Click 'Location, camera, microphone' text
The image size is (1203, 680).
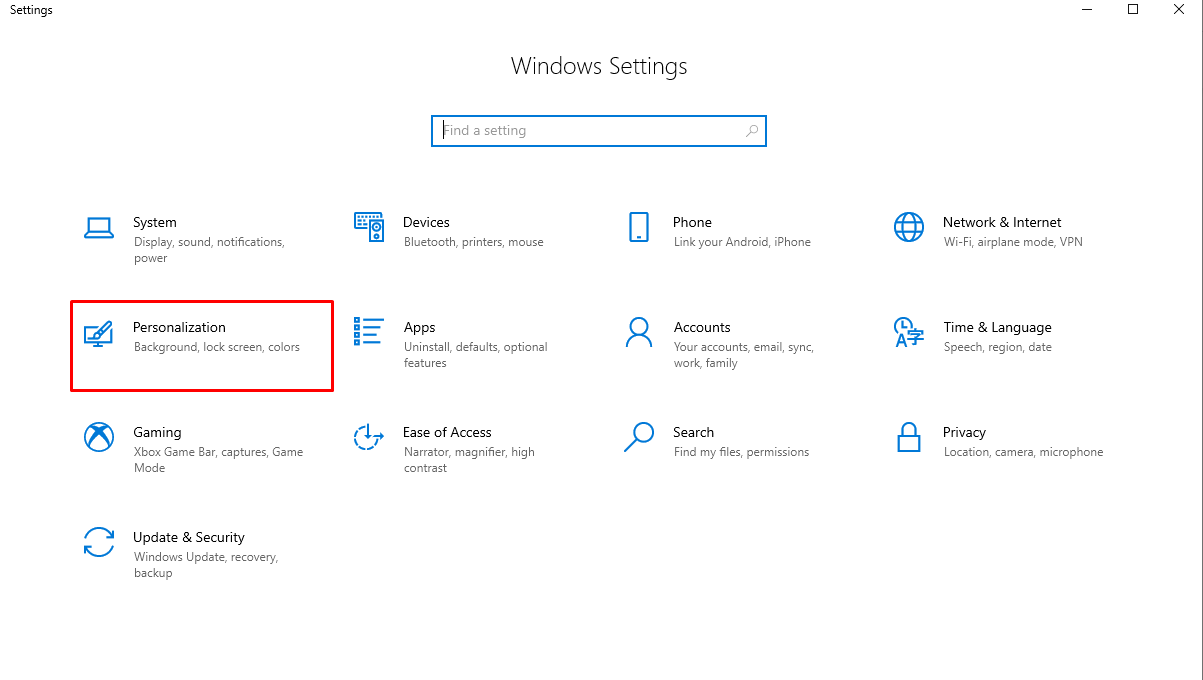1023,452
